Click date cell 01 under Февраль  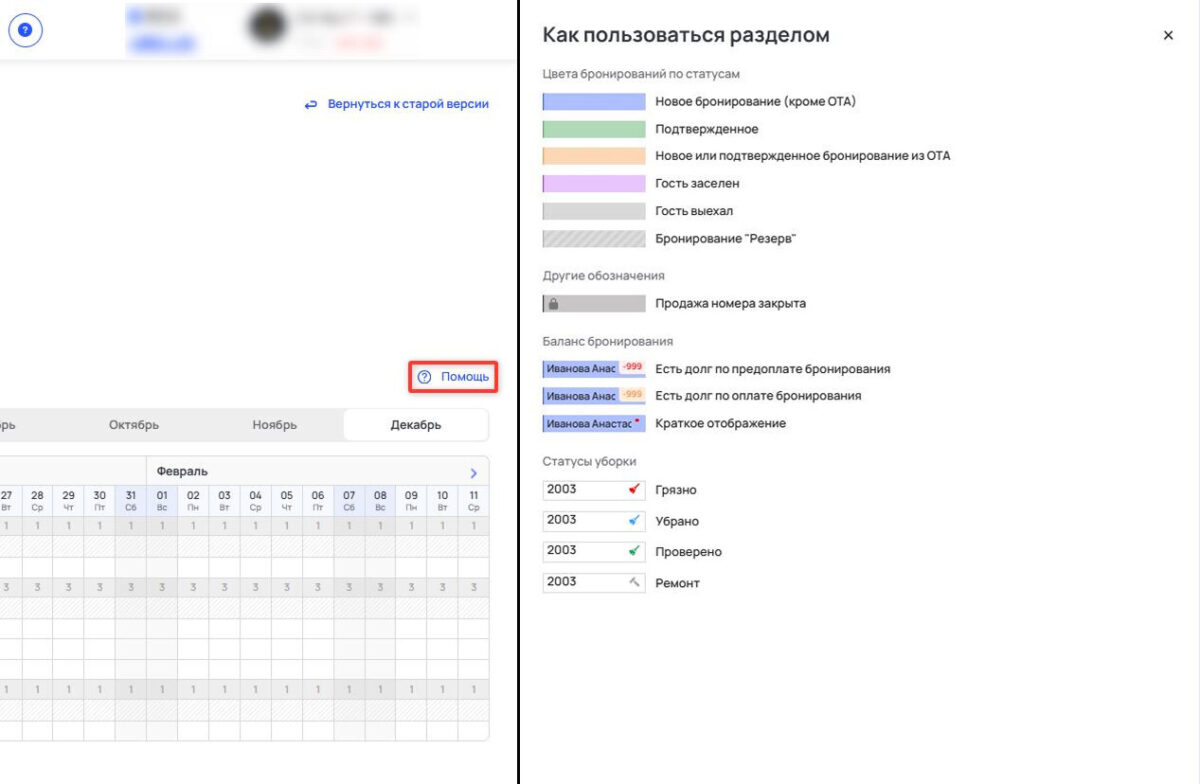click(x=160, y=497)
